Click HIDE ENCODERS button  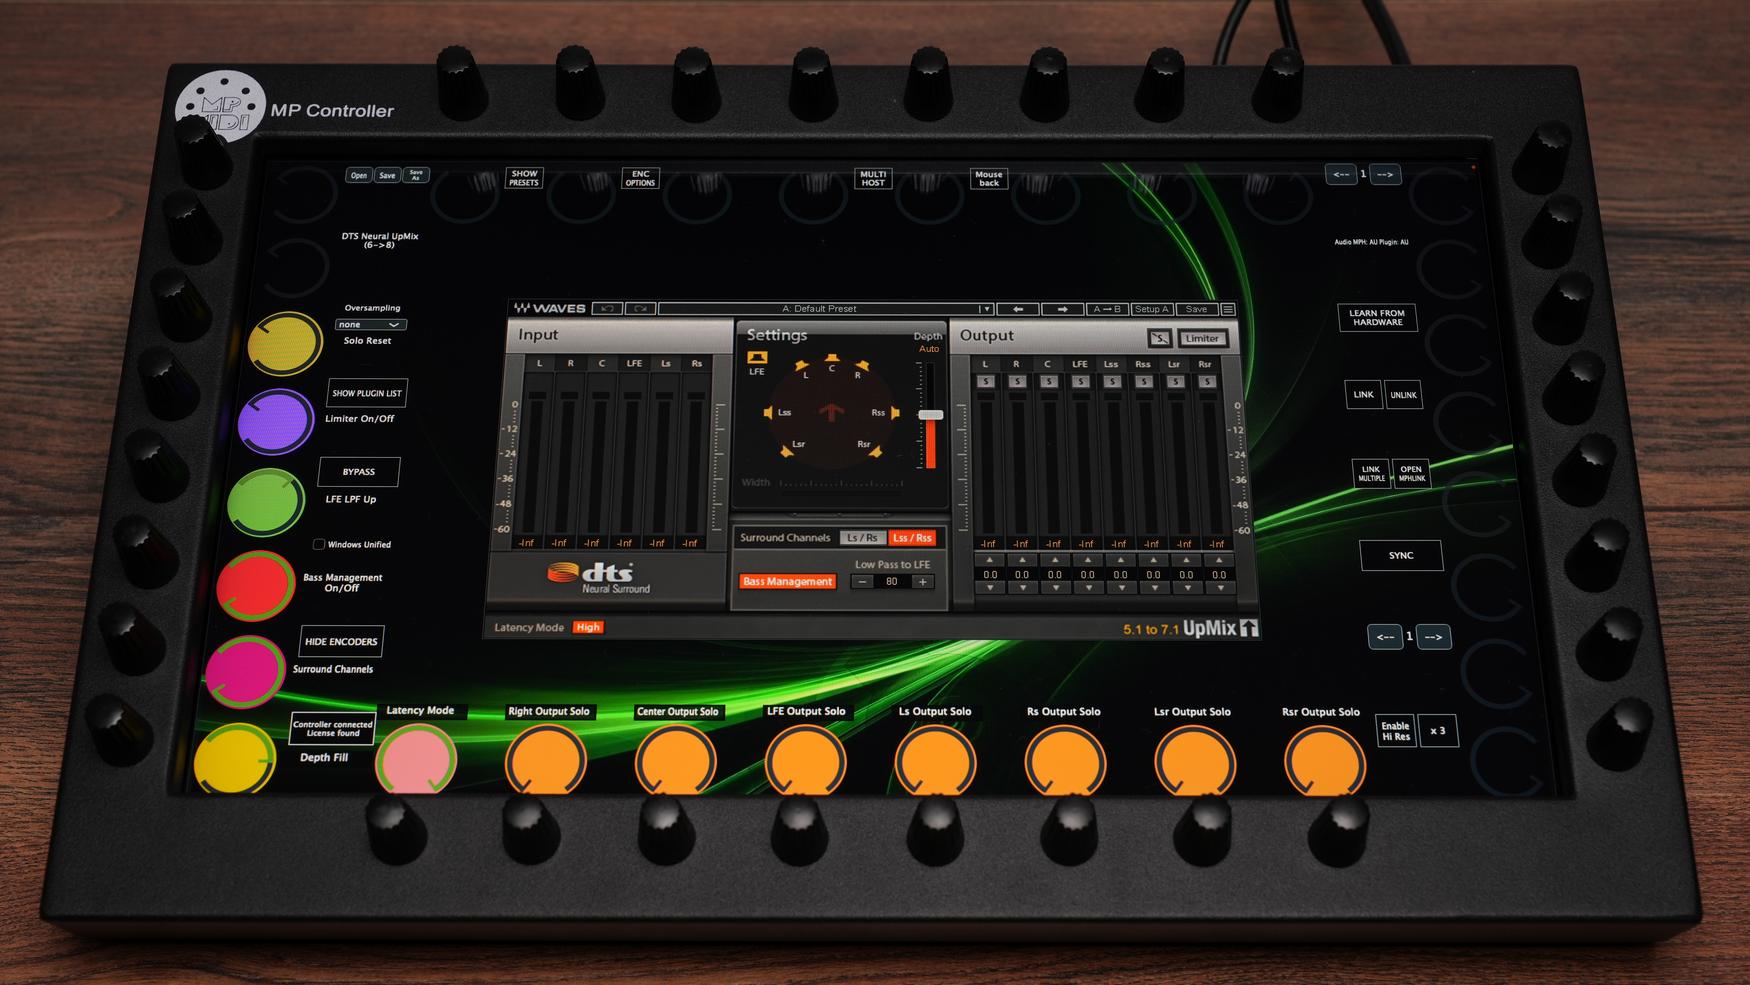pos(341,642)
